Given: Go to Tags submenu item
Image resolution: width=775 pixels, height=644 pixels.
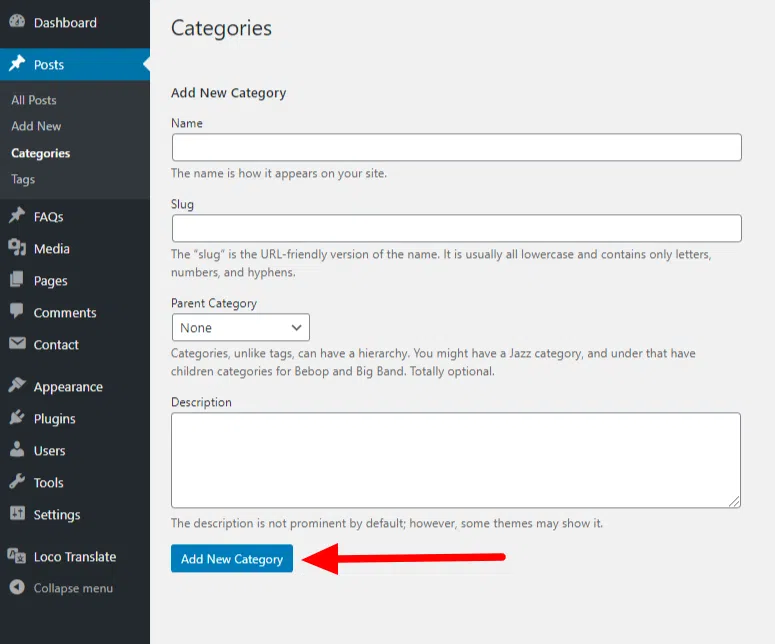Looking at the screenshot, I should point(23,179).
